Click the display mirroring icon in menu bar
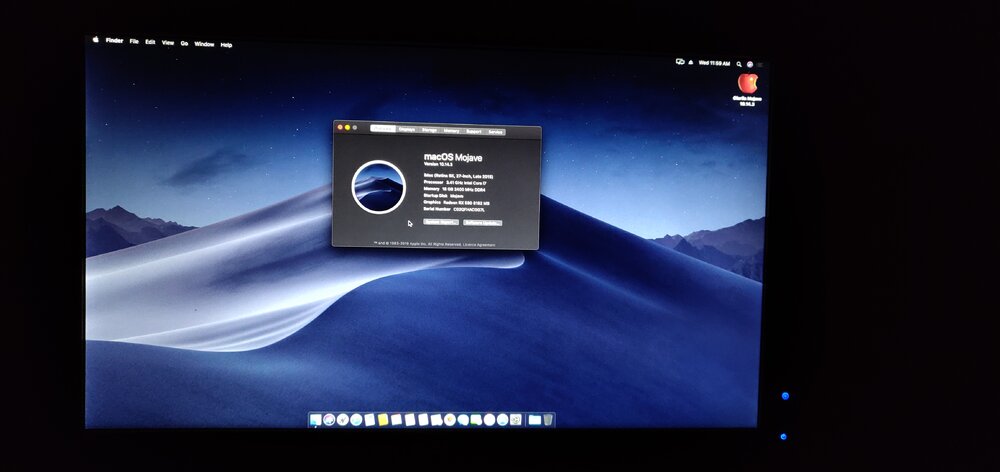 coord(681,62)
